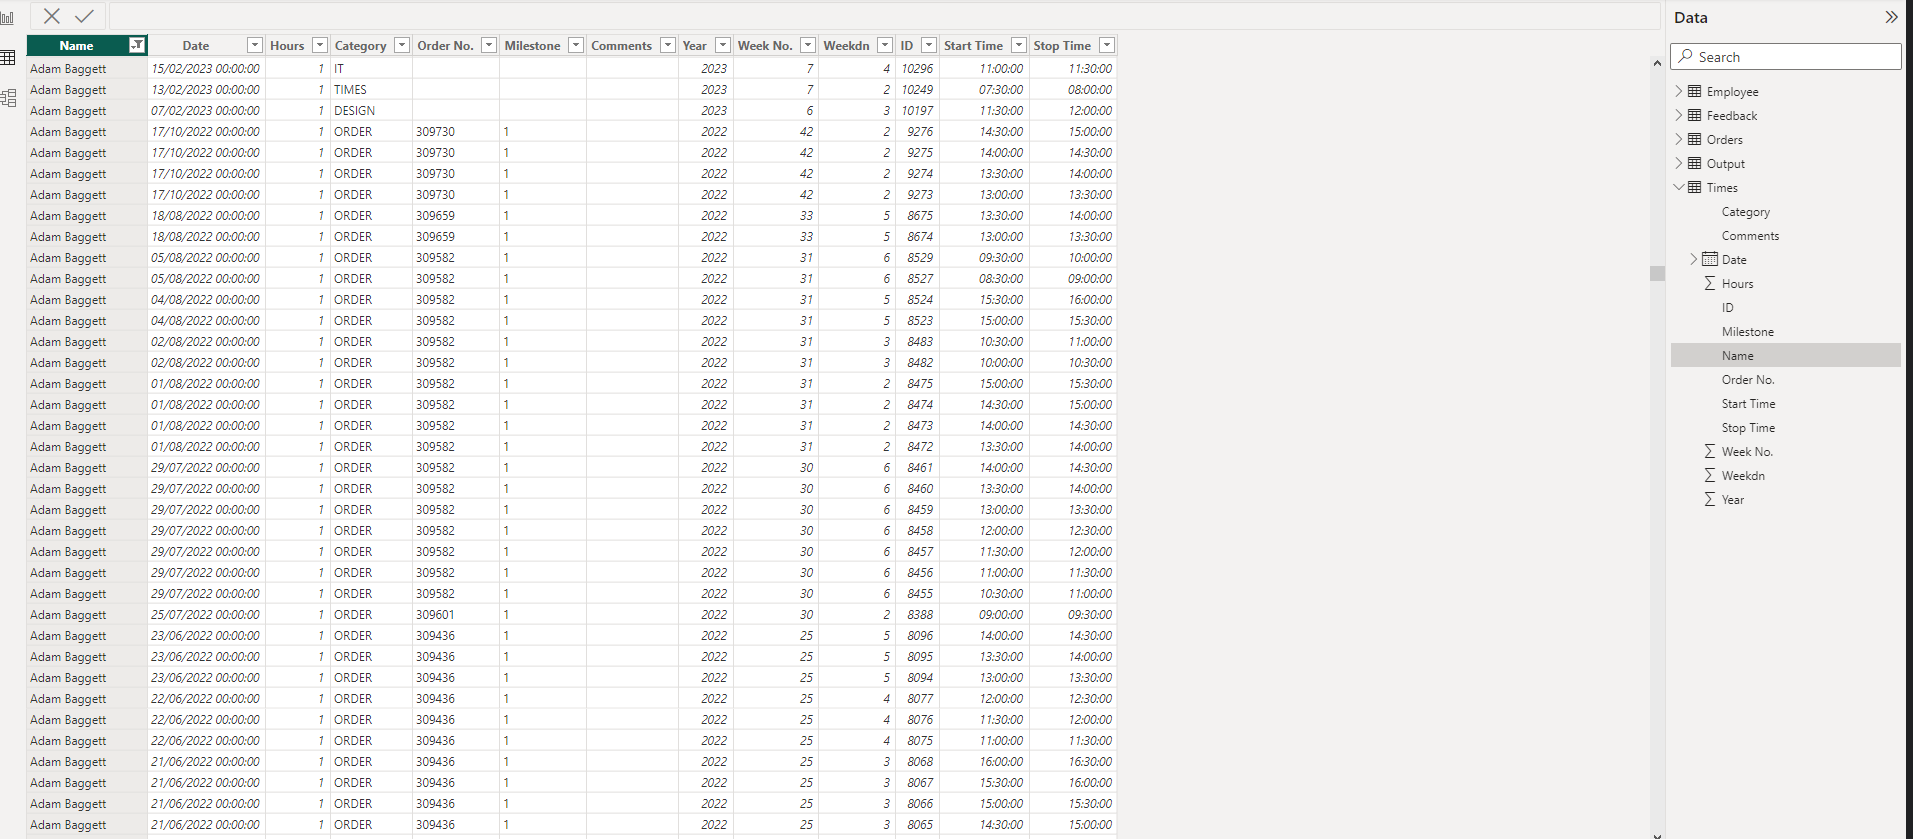Click the sigma icon beside the Year field
1913x839 pixels.
point(1710,499)
